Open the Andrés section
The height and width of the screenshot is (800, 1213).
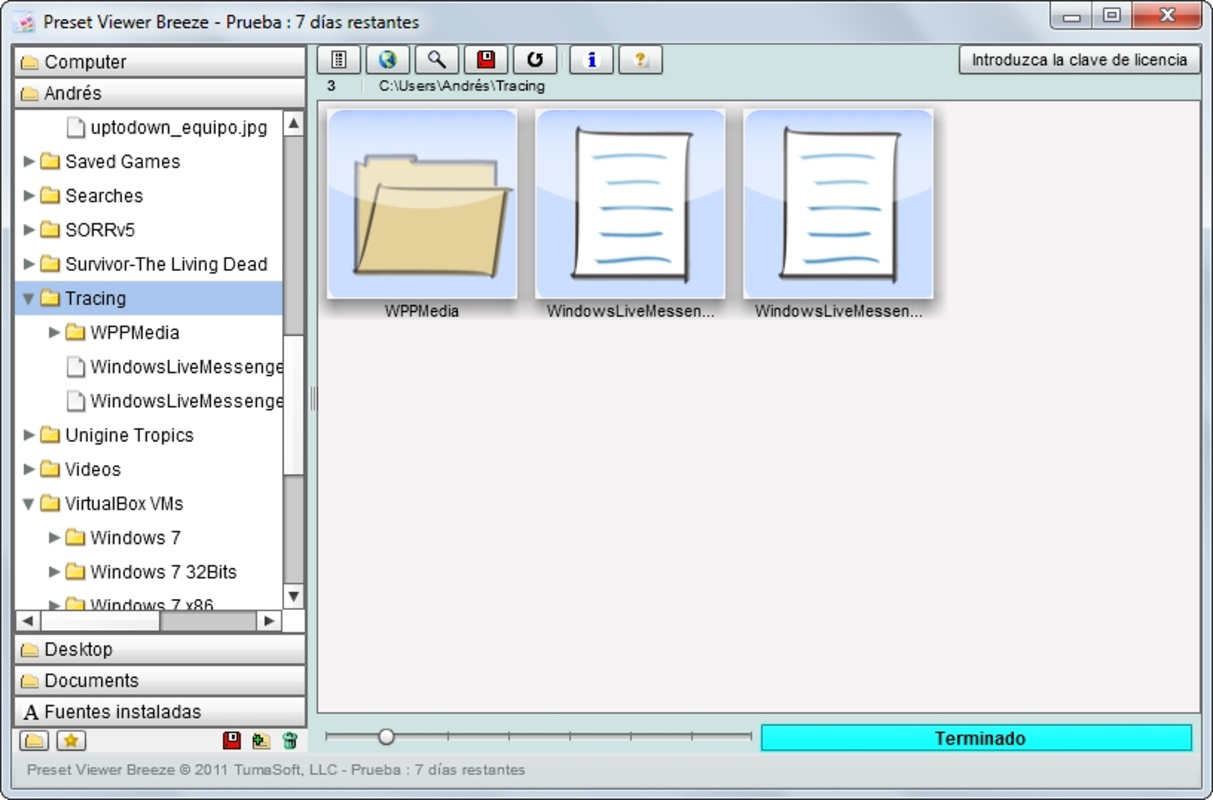pyautogui.click(x=160, y=93)
